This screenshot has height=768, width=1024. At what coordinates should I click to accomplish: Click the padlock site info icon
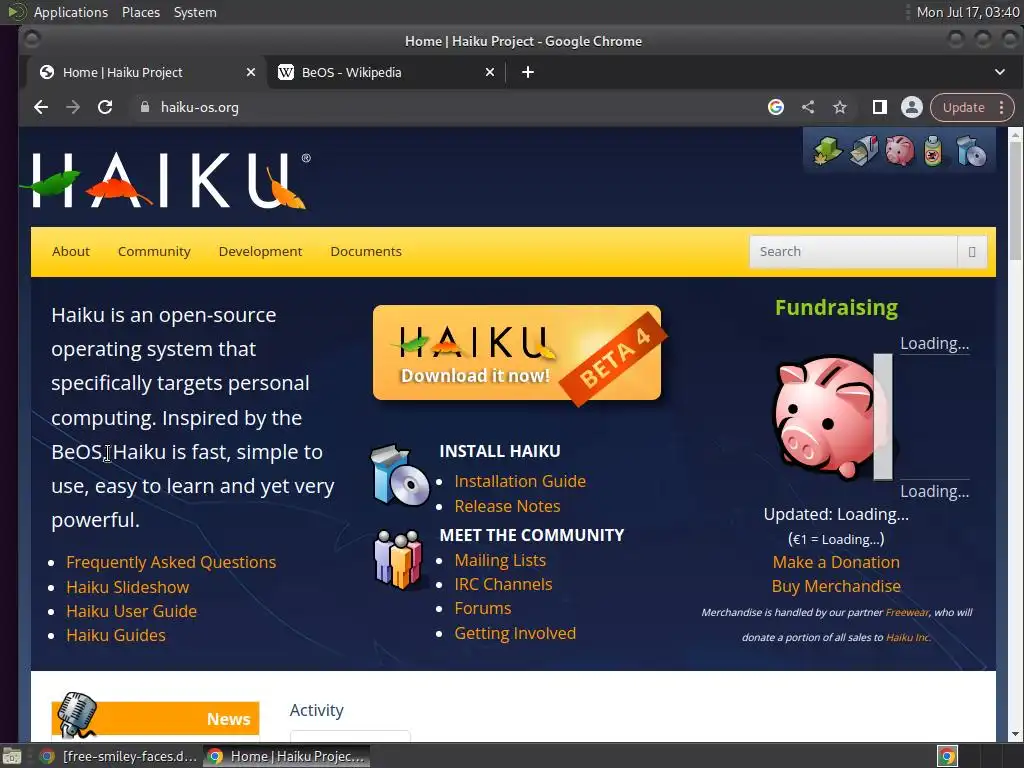[145, 107]
